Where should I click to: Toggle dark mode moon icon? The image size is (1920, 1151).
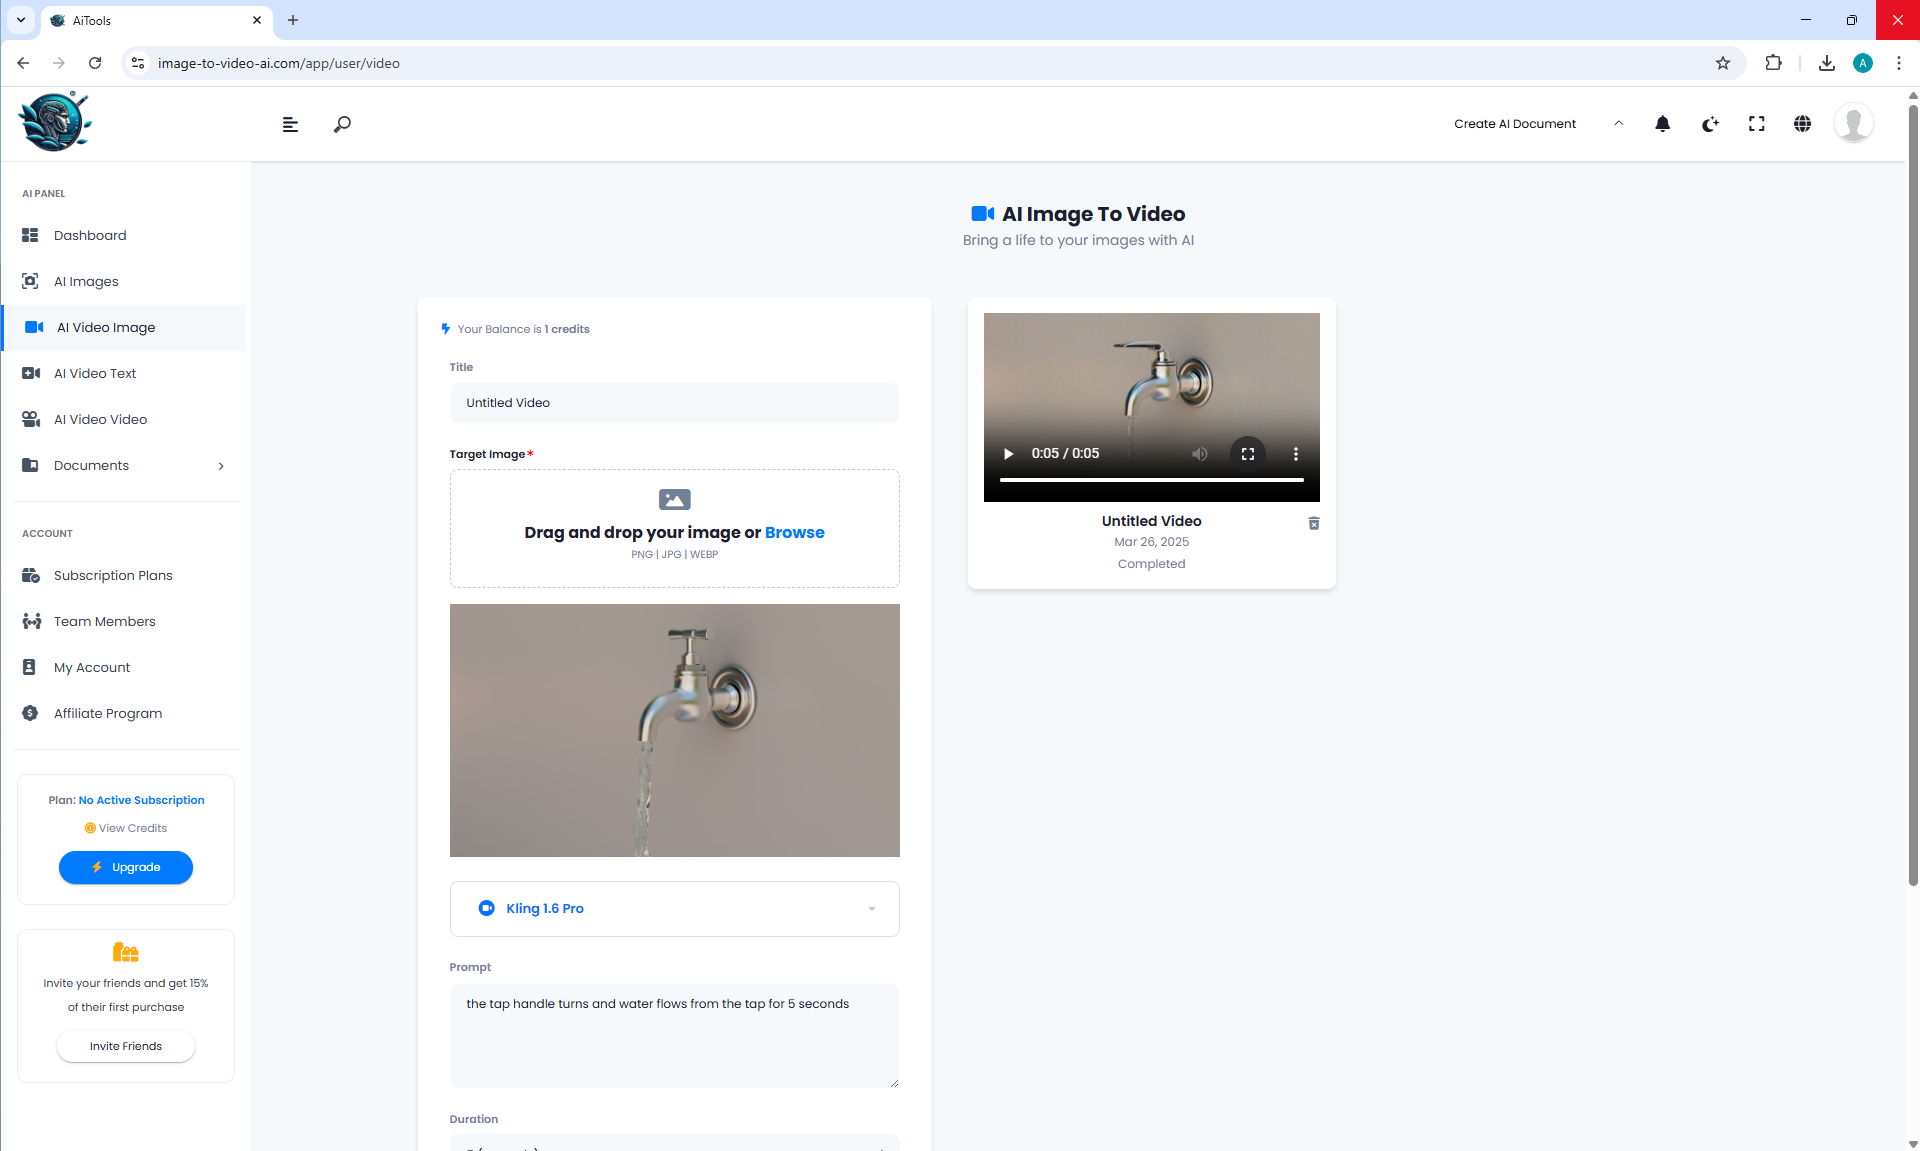pos(1710,124)
